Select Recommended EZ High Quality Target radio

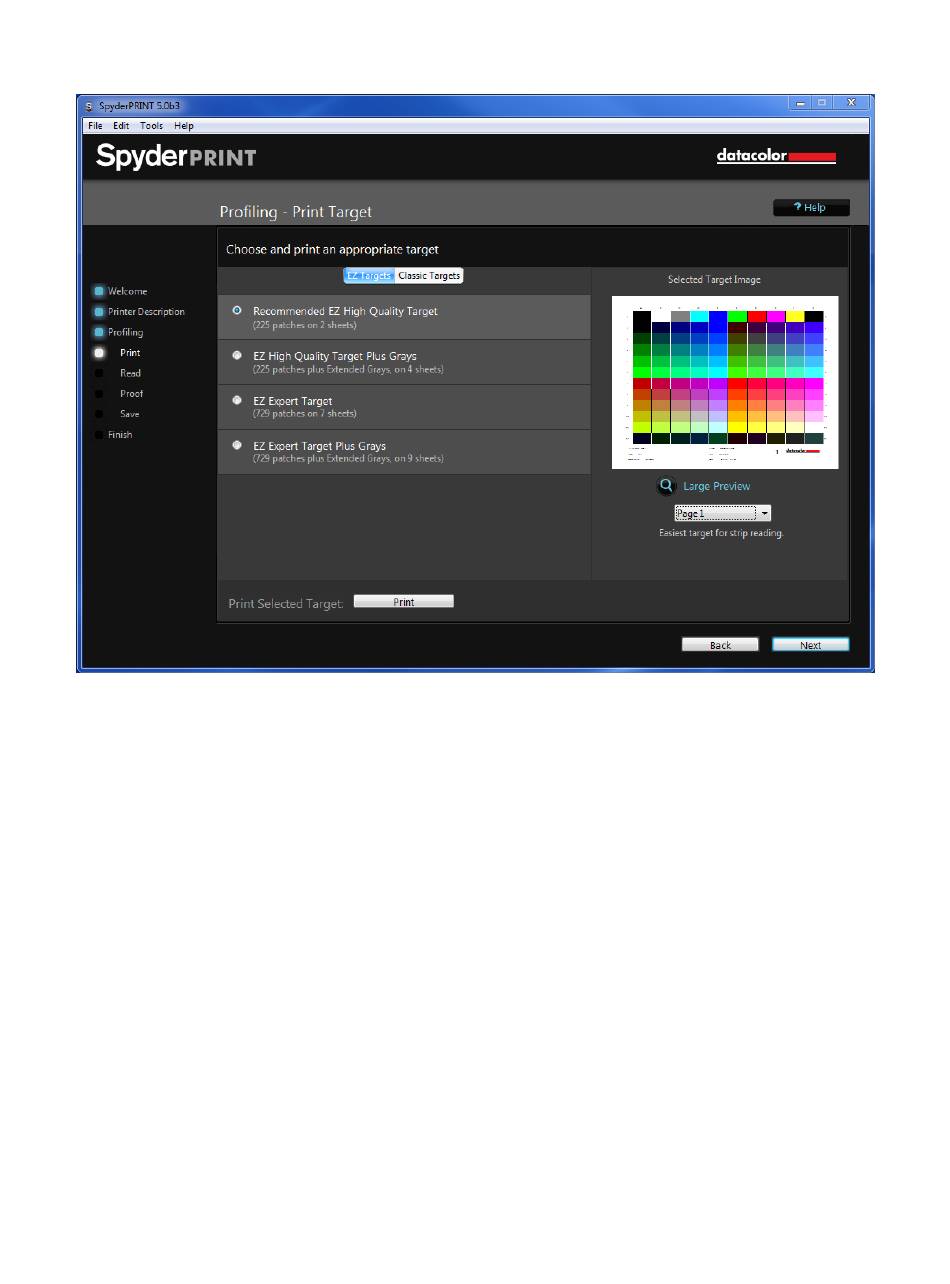click(237, 311)
